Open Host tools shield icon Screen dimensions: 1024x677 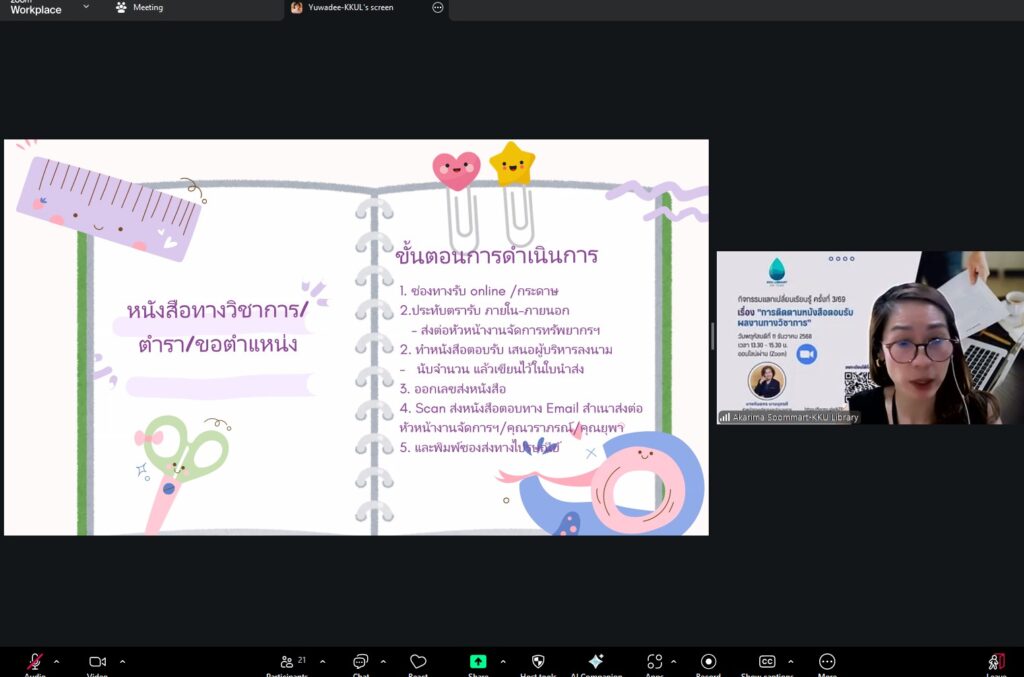tap(538, 662)
